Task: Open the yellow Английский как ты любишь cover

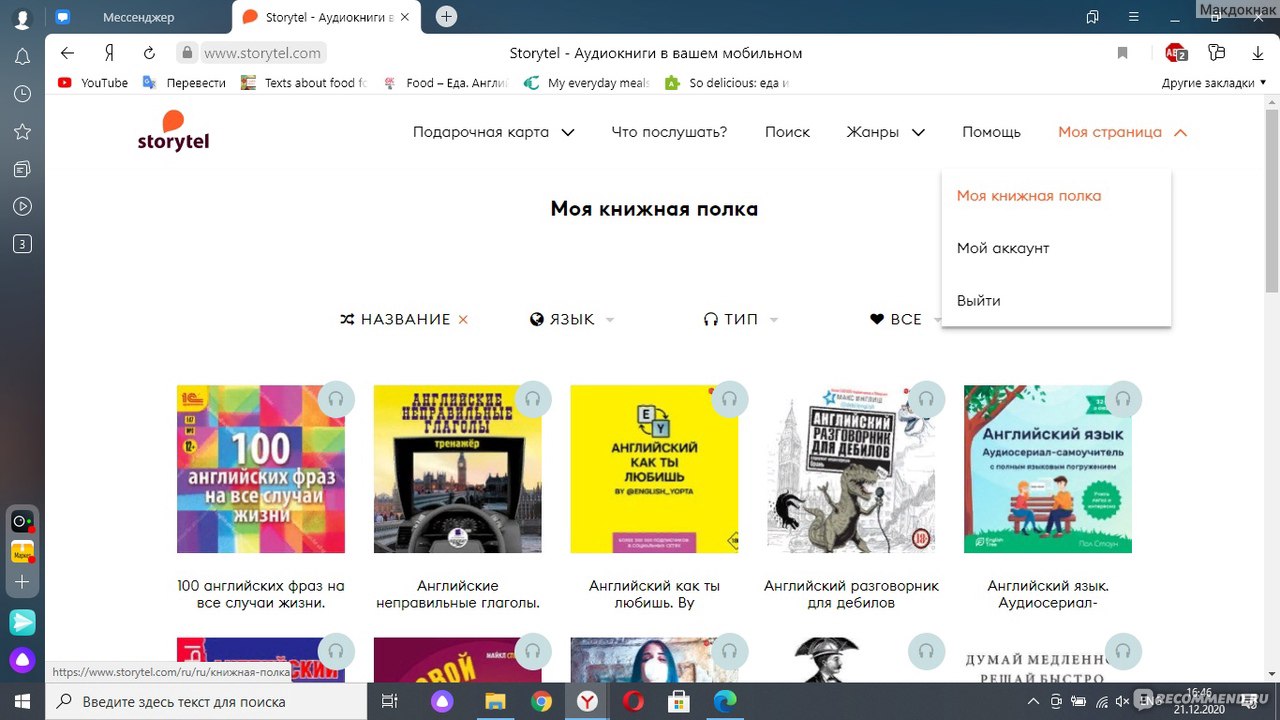Action: click(654, 469)
